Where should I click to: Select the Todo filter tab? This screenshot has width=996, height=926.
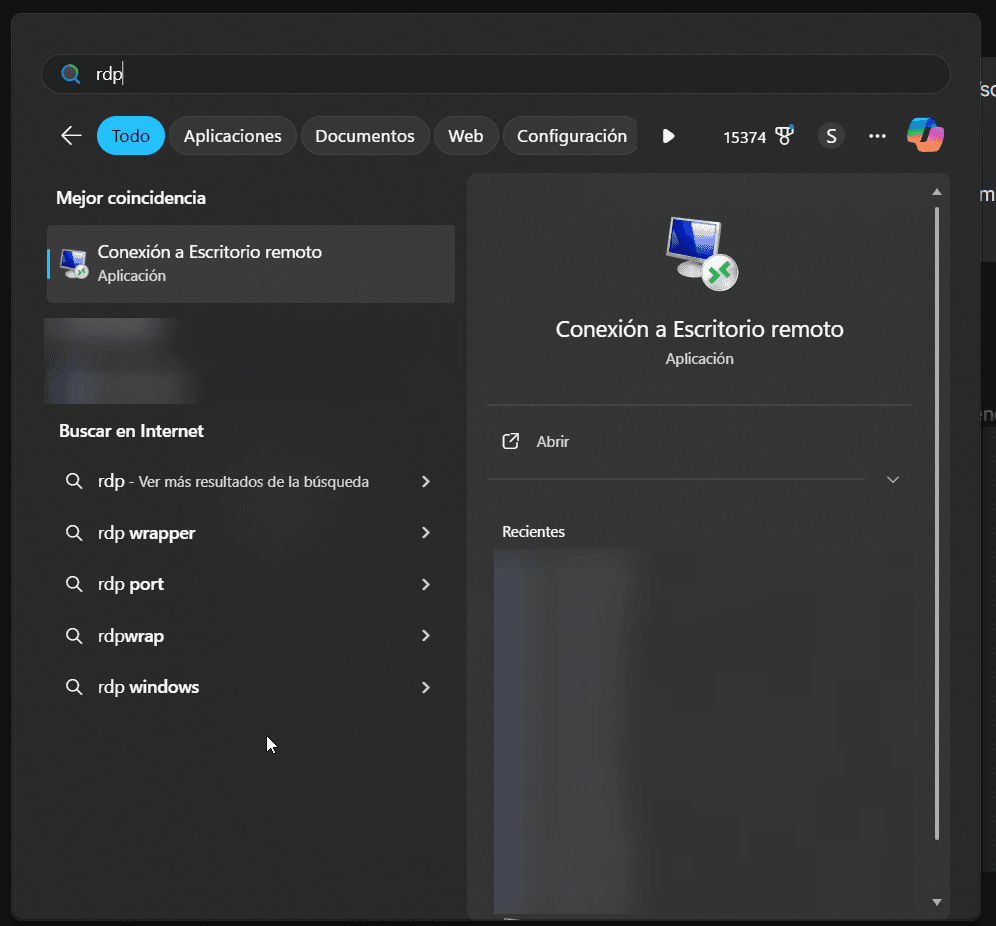[131, 136]
